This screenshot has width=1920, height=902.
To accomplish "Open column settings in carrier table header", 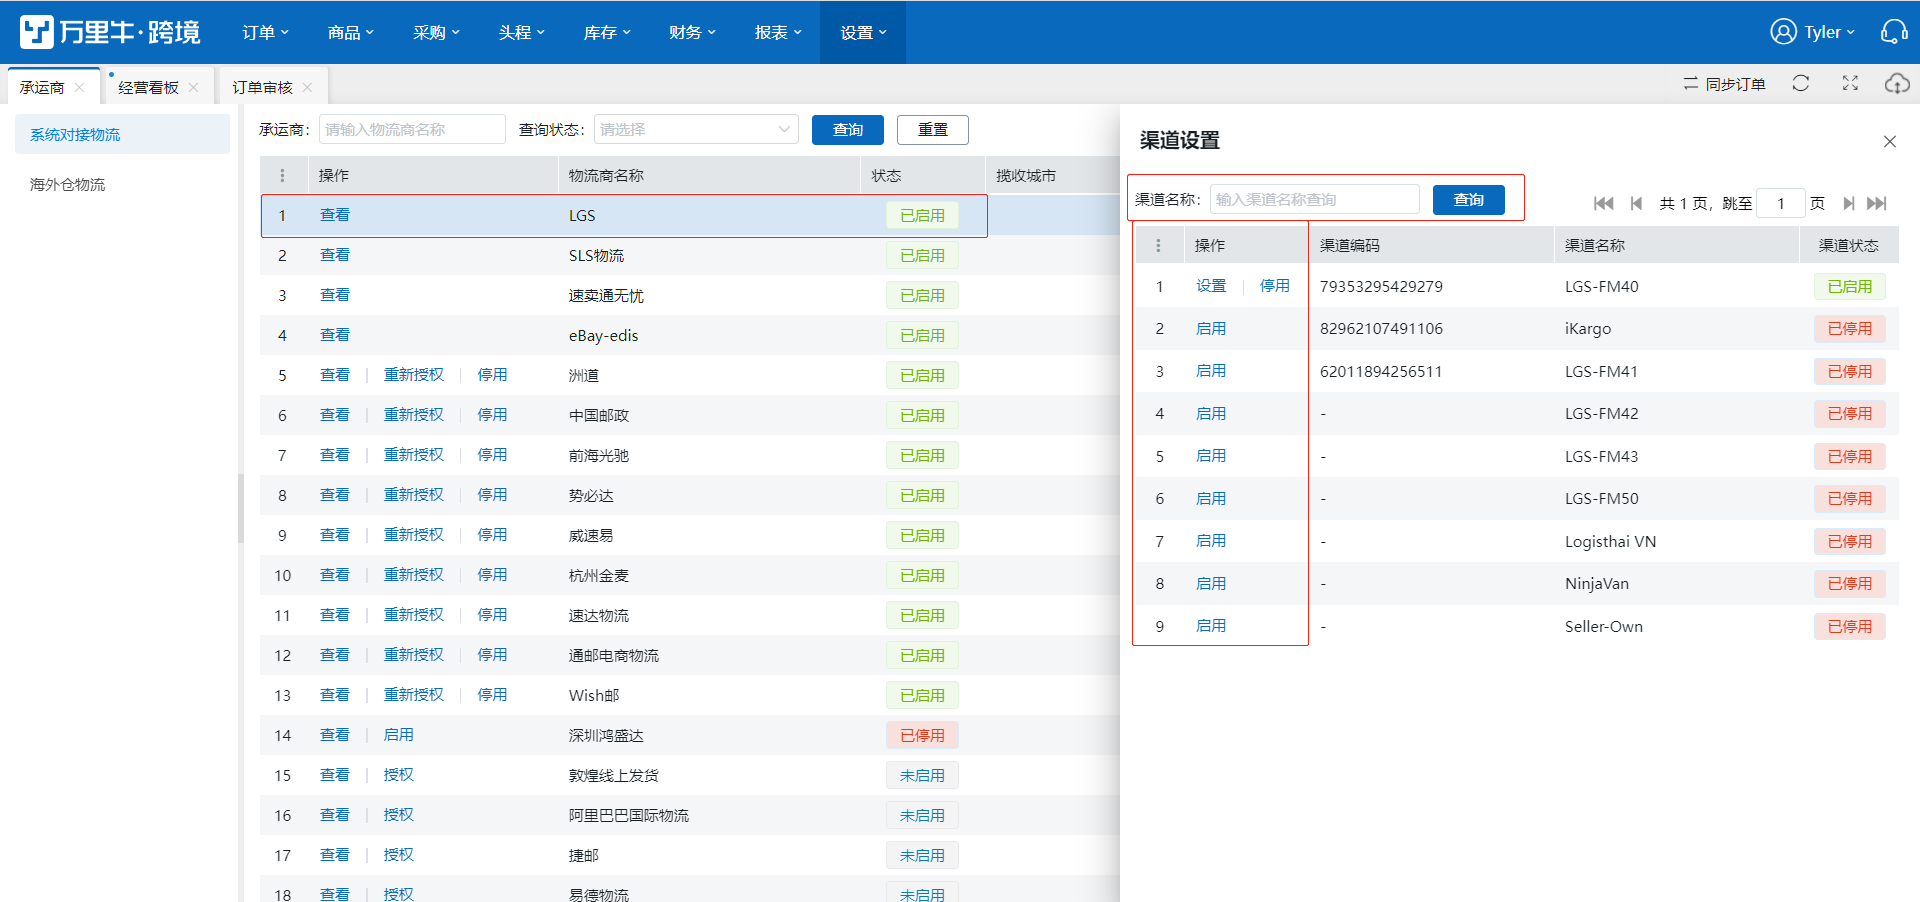I will click(283, 176).
